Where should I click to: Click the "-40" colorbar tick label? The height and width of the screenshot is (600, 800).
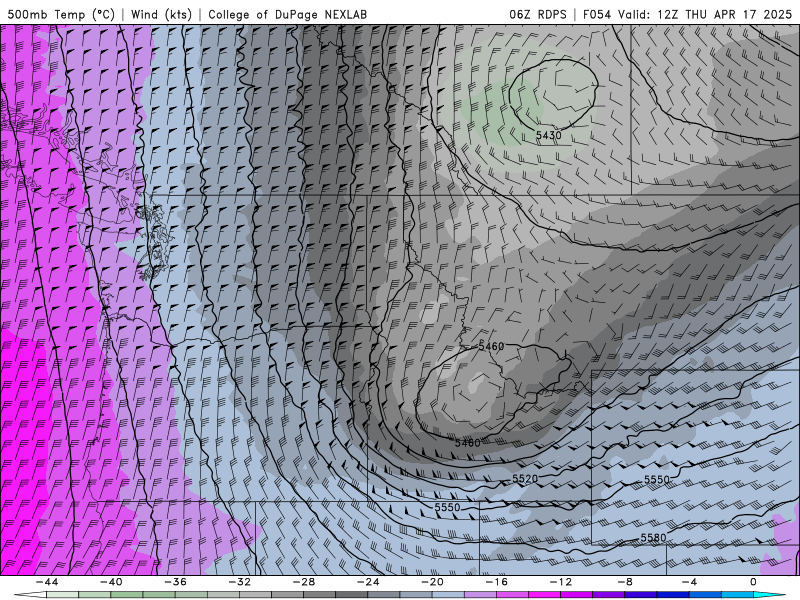pos(111,582)
